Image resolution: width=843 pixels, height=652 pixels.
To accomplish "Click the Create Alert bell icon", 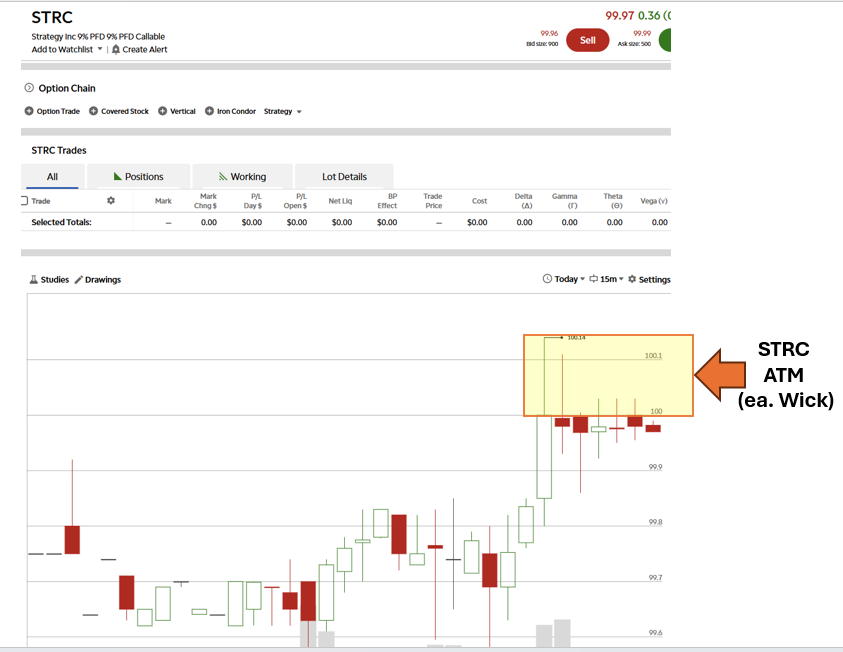I will pos(116,49).
